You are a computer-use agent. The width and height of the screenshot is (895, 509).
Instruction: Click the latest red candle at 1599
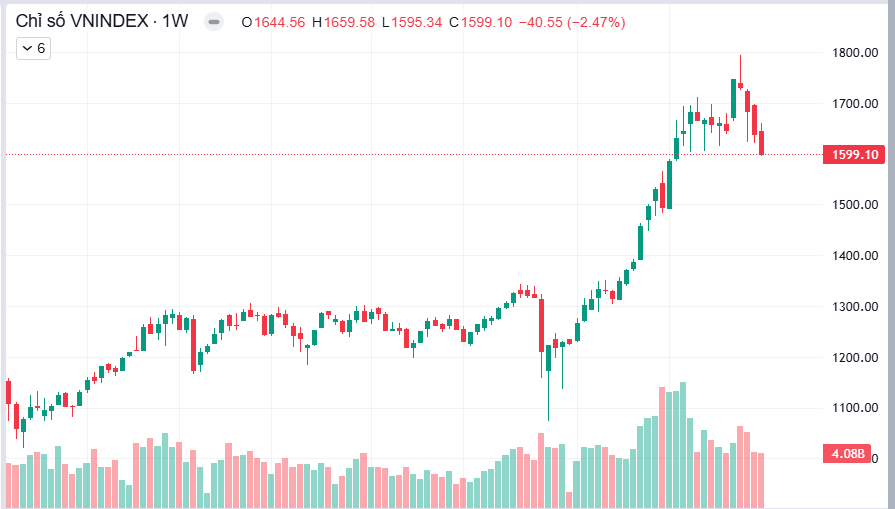761,143
